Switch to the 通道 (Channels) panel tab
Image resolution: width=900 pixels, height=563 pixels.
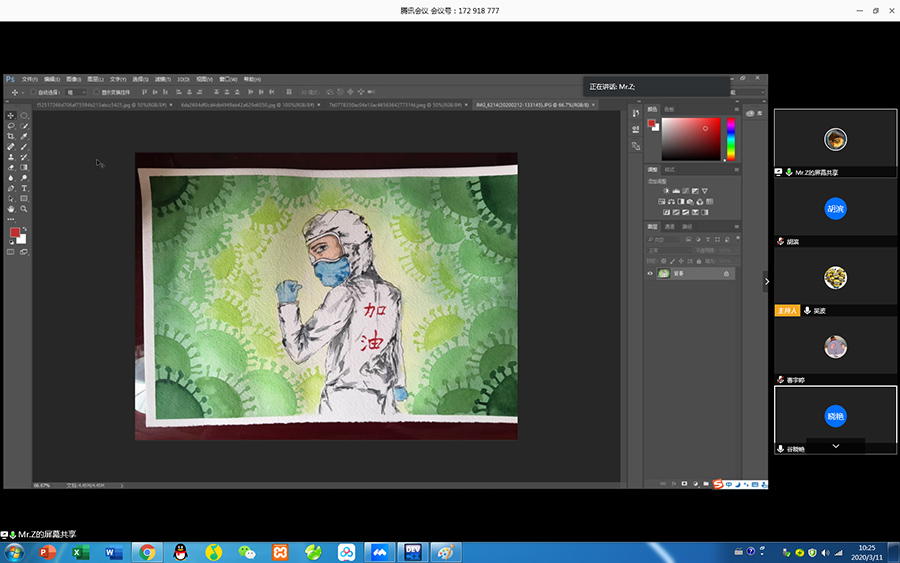pos(669,227)
